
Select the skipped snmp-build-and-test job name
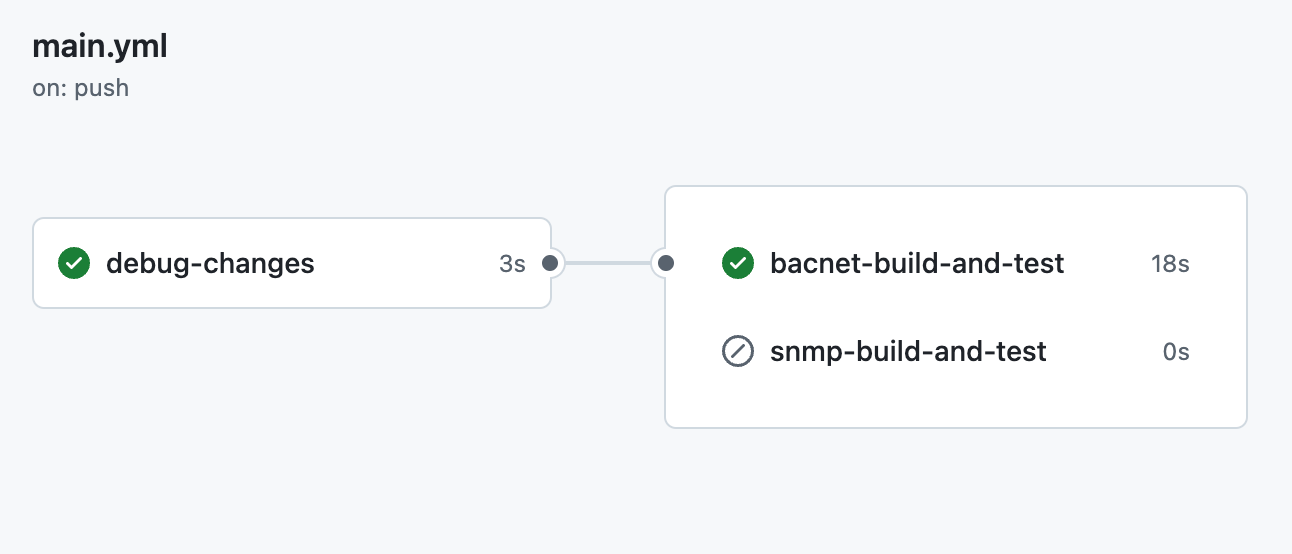(908, 351)
